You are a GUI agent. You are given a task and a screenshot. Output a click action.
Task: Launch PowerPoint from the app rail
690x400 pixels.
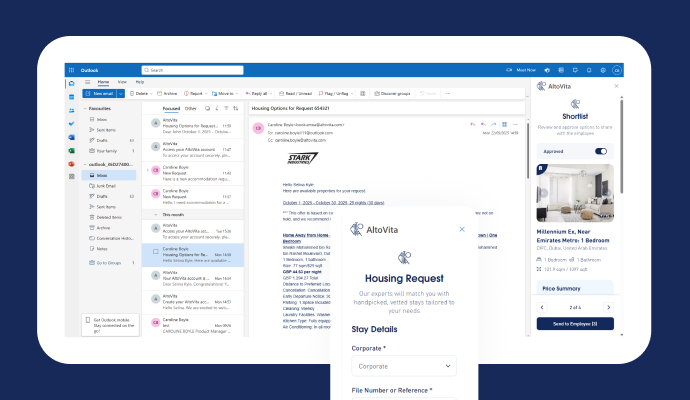[x=71, y=164]
